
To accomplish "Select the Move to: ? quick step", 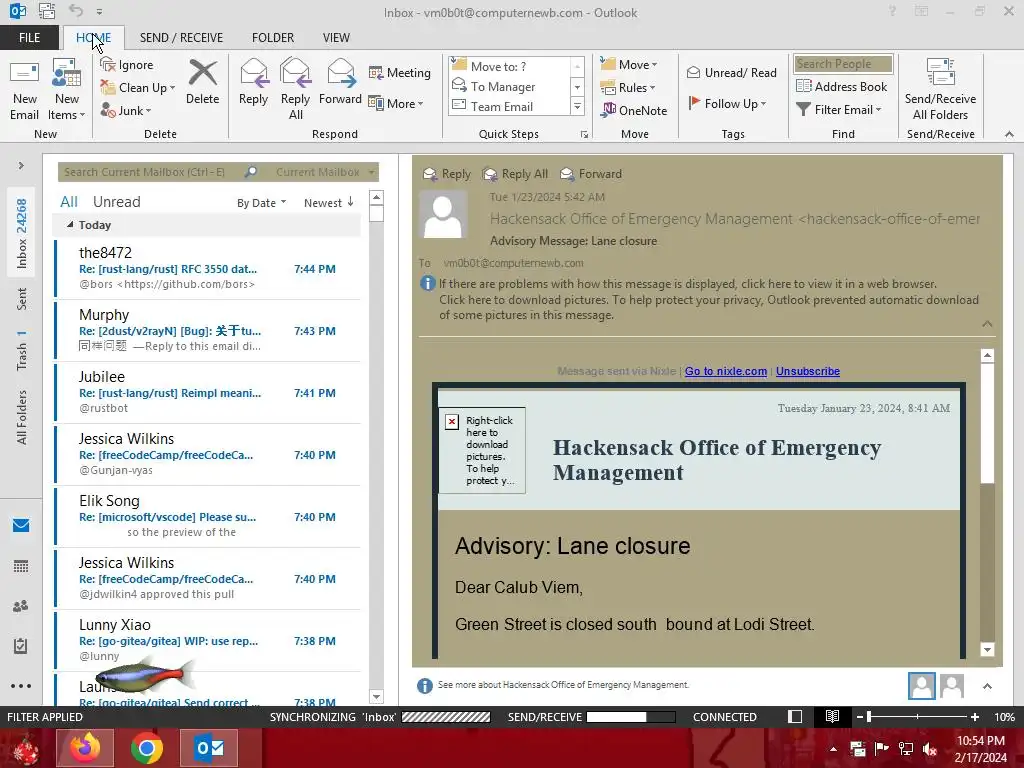I will 509,66.
